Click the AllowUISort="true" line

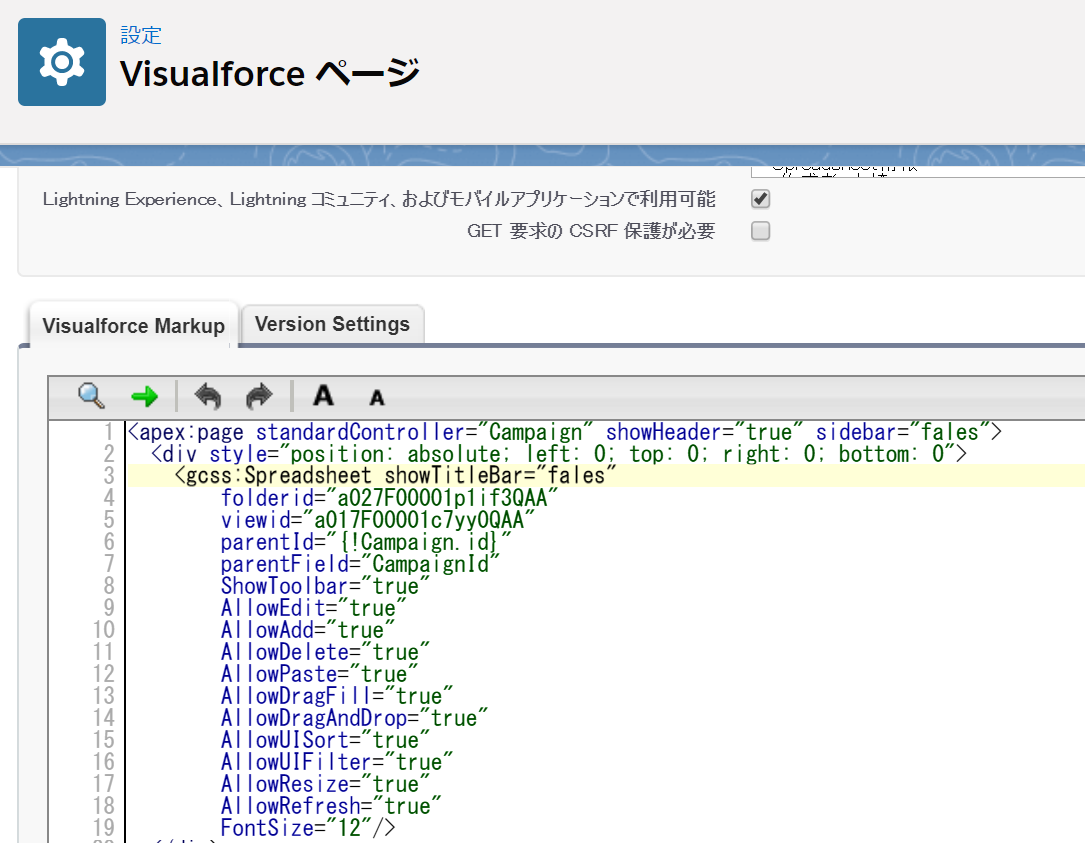(325, 741)
